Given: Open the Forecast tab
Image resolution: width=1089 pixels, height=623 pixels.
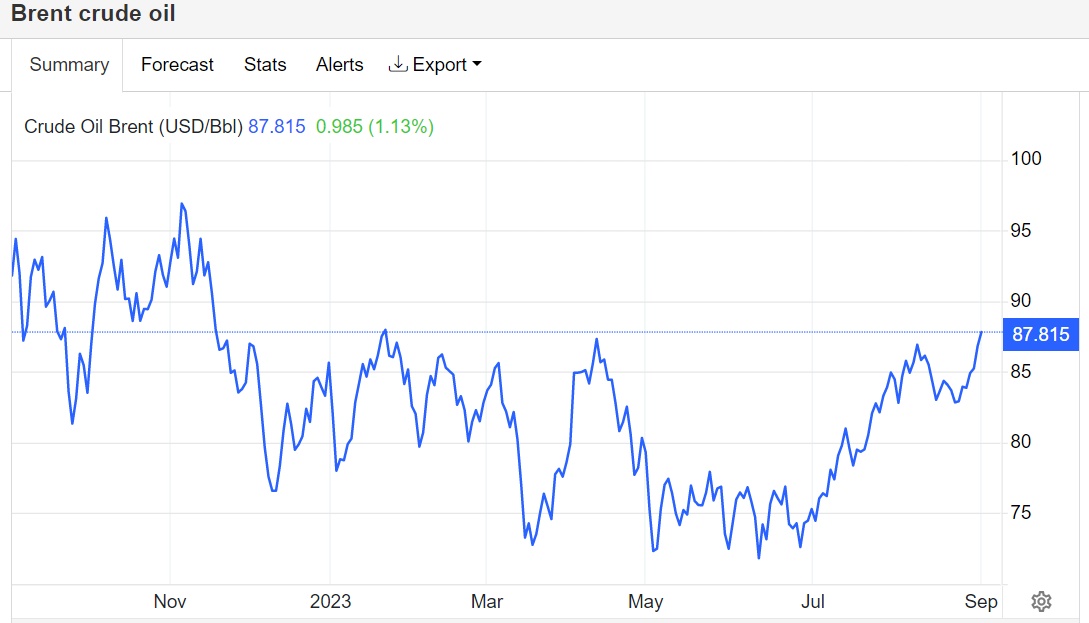Looking at the screenshot, I should coord(177,65).
